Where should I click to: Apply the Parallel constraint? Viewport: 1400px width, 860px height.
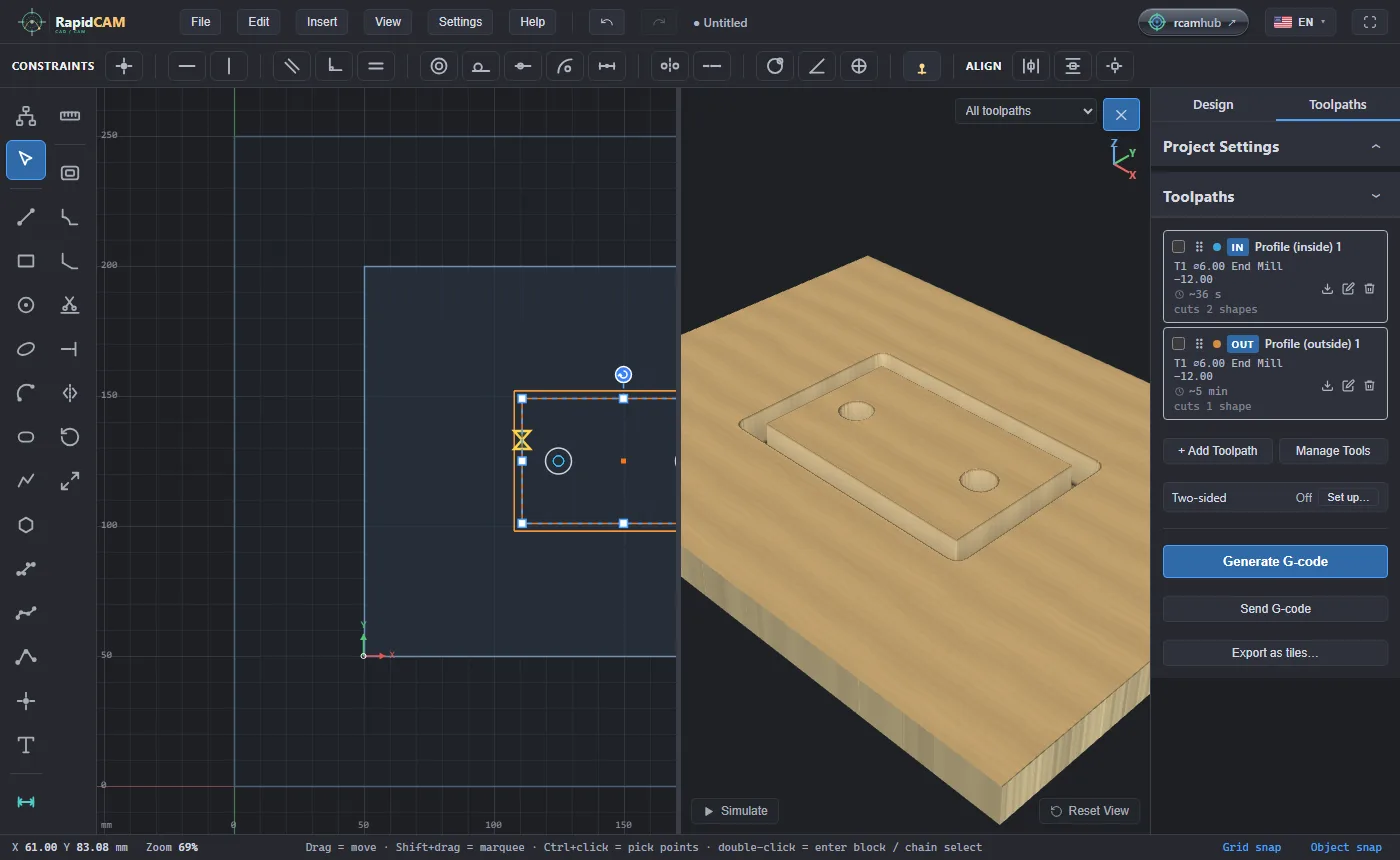(292, 66)
